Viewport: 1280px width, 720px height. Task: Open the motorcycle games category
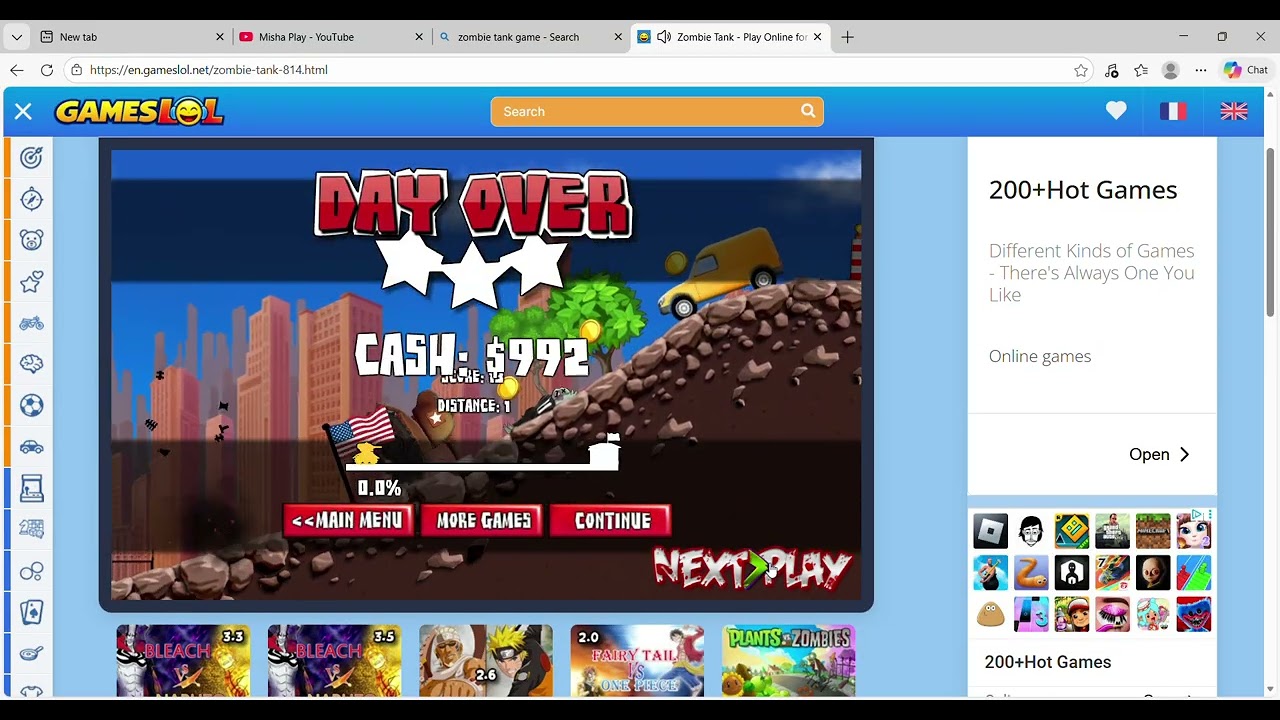31,323
